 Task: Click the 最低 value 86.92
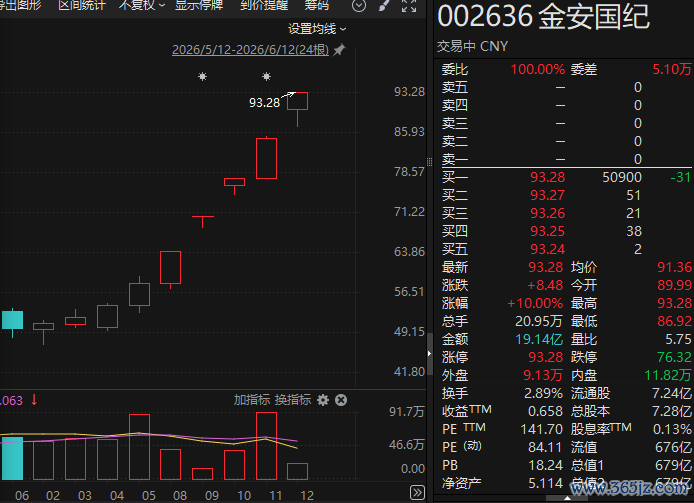(674, 321)
